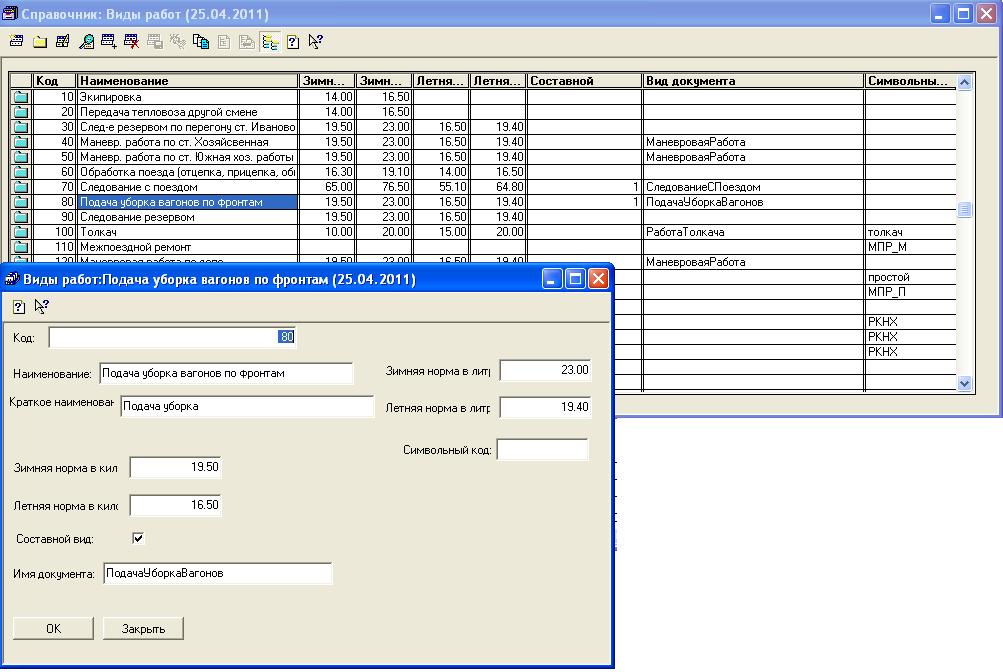The width and height of the screenshot is (1003, 672).
Task: Select Маневр. работа по ст. Хозяйсвенная row
Action: pos(187,142)
